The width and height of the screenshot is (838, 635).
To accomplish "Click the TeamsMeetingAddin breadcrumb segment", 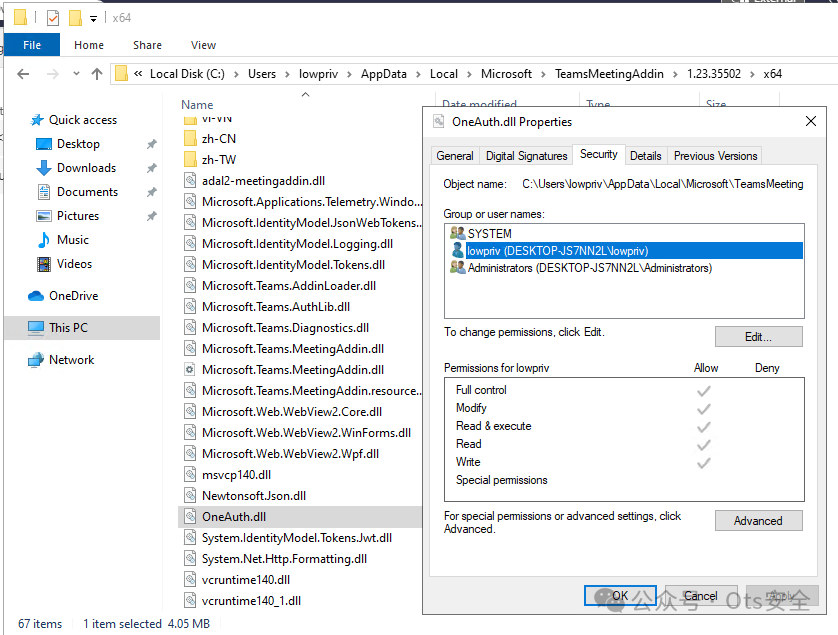I will pos(609,74).
